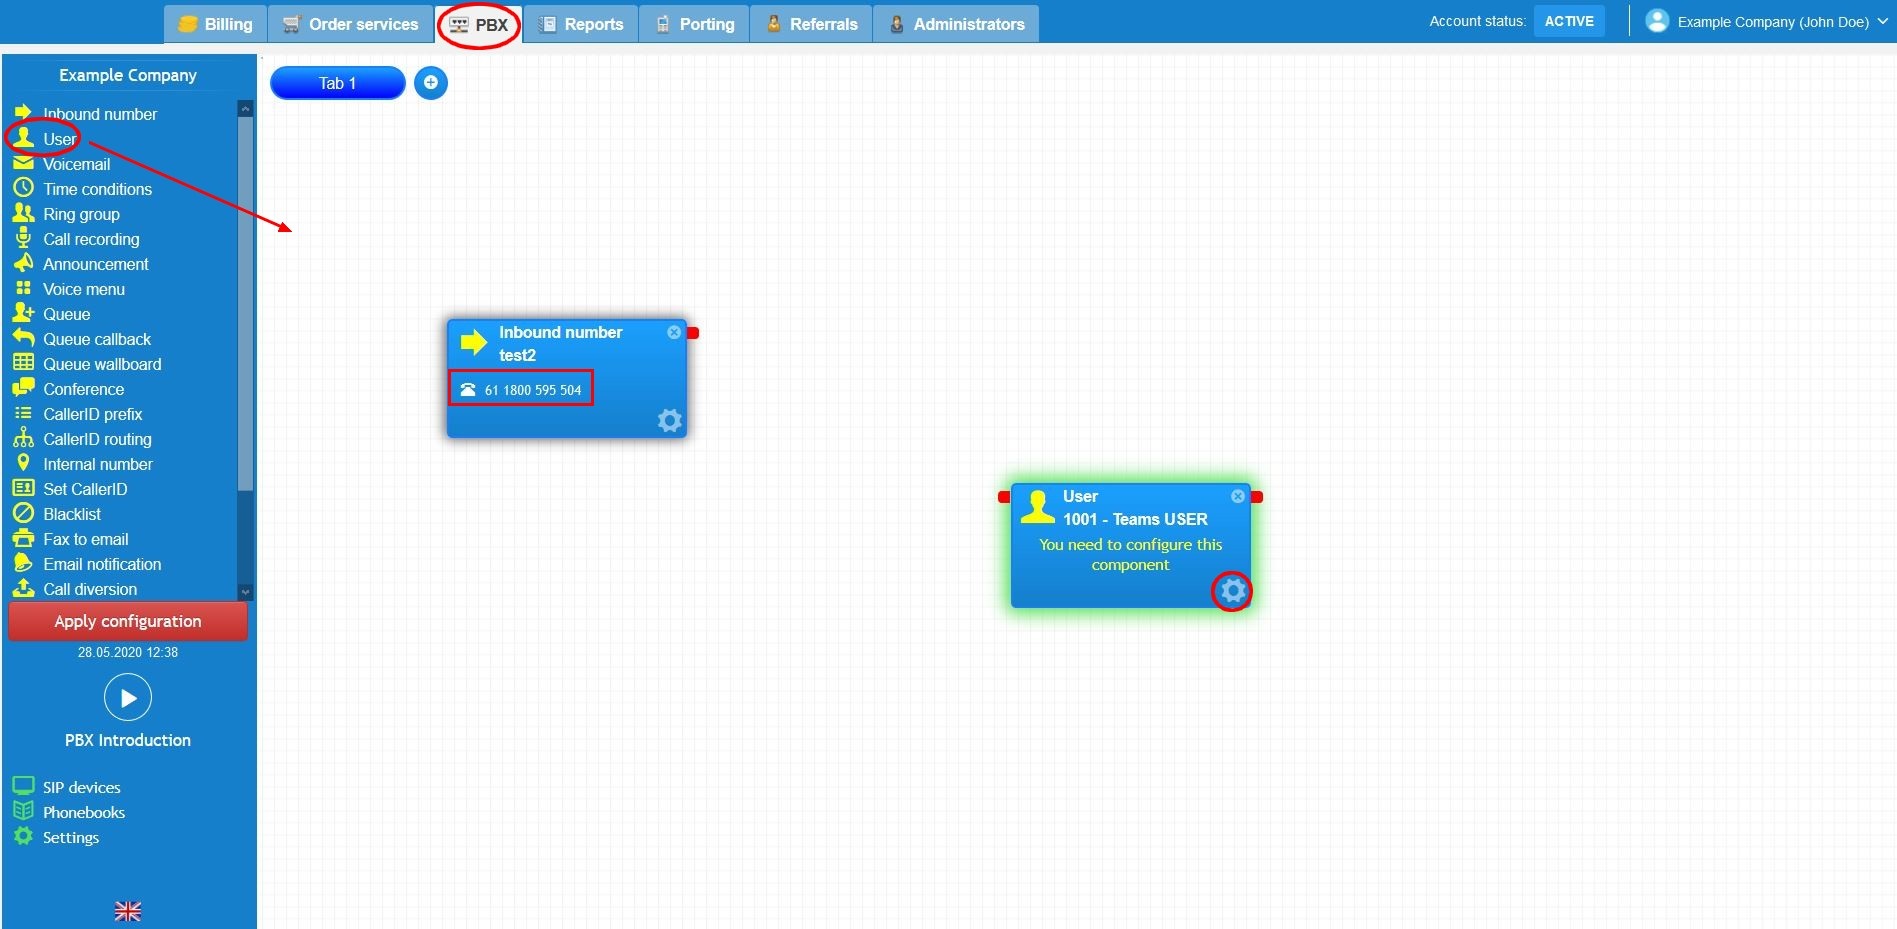Open the Voice menu component

(x=84, y=289)
